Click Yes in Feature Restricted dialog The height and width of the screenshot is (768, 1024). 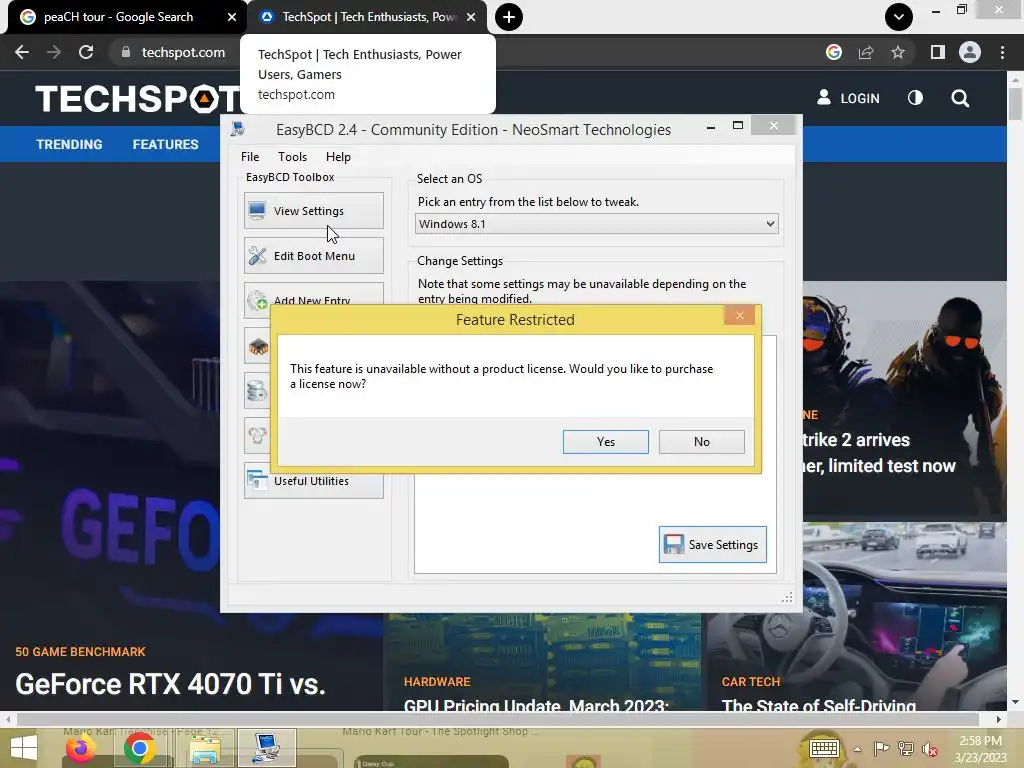point(605,441)
